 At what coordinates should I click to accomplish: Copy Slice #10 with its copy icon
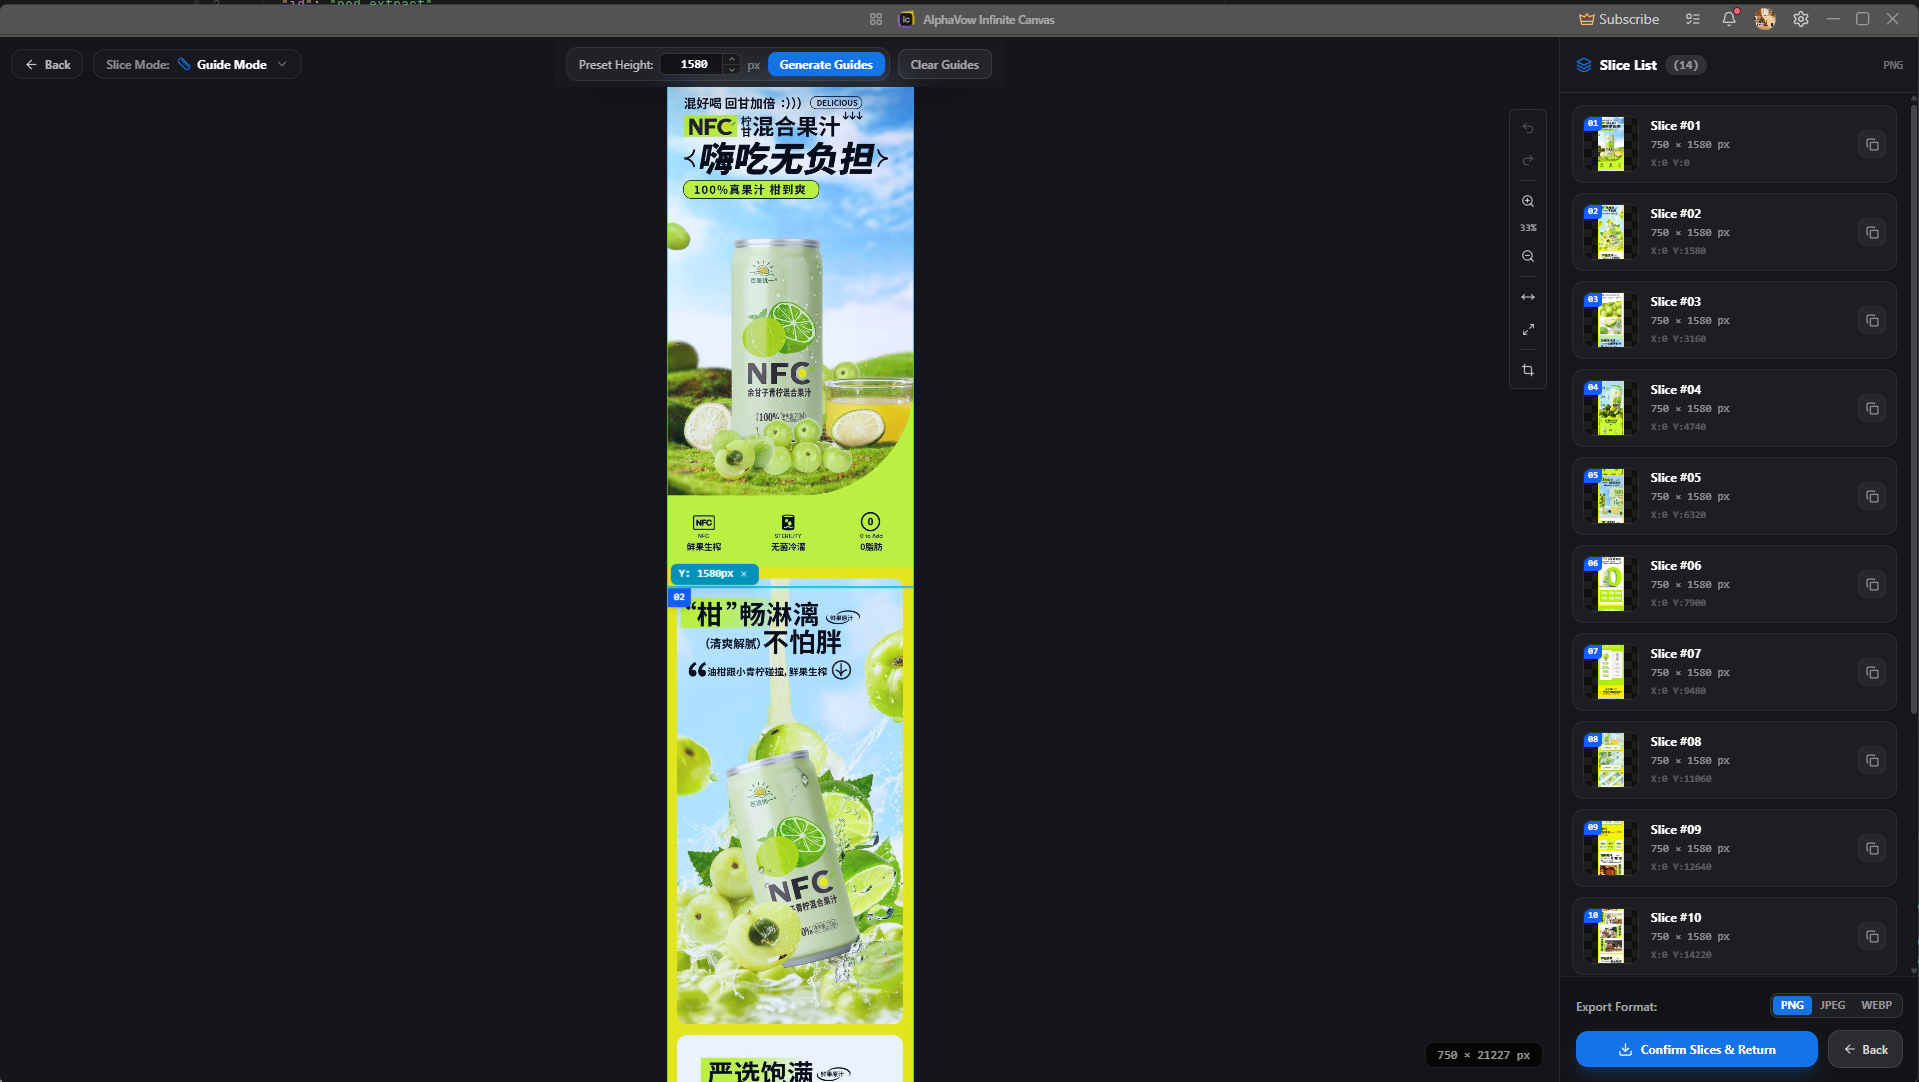(1872, 937)
